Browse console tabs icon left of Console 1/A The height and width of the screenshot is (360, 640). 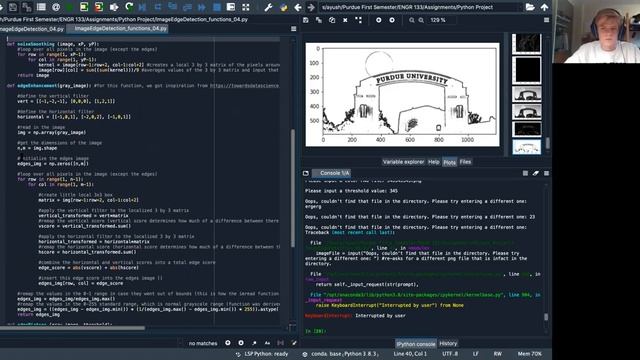[x=306, y=173]
